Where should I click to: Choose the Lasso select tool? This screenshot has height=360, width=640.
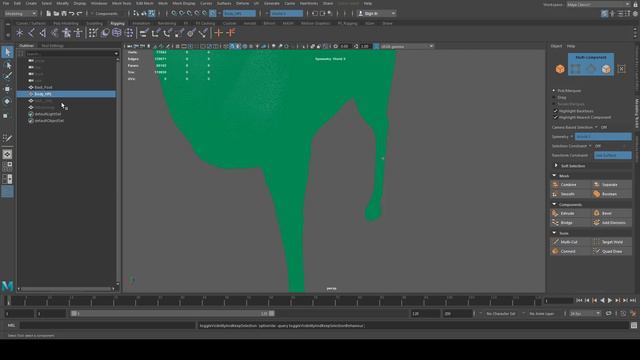[x=7, y=65]
